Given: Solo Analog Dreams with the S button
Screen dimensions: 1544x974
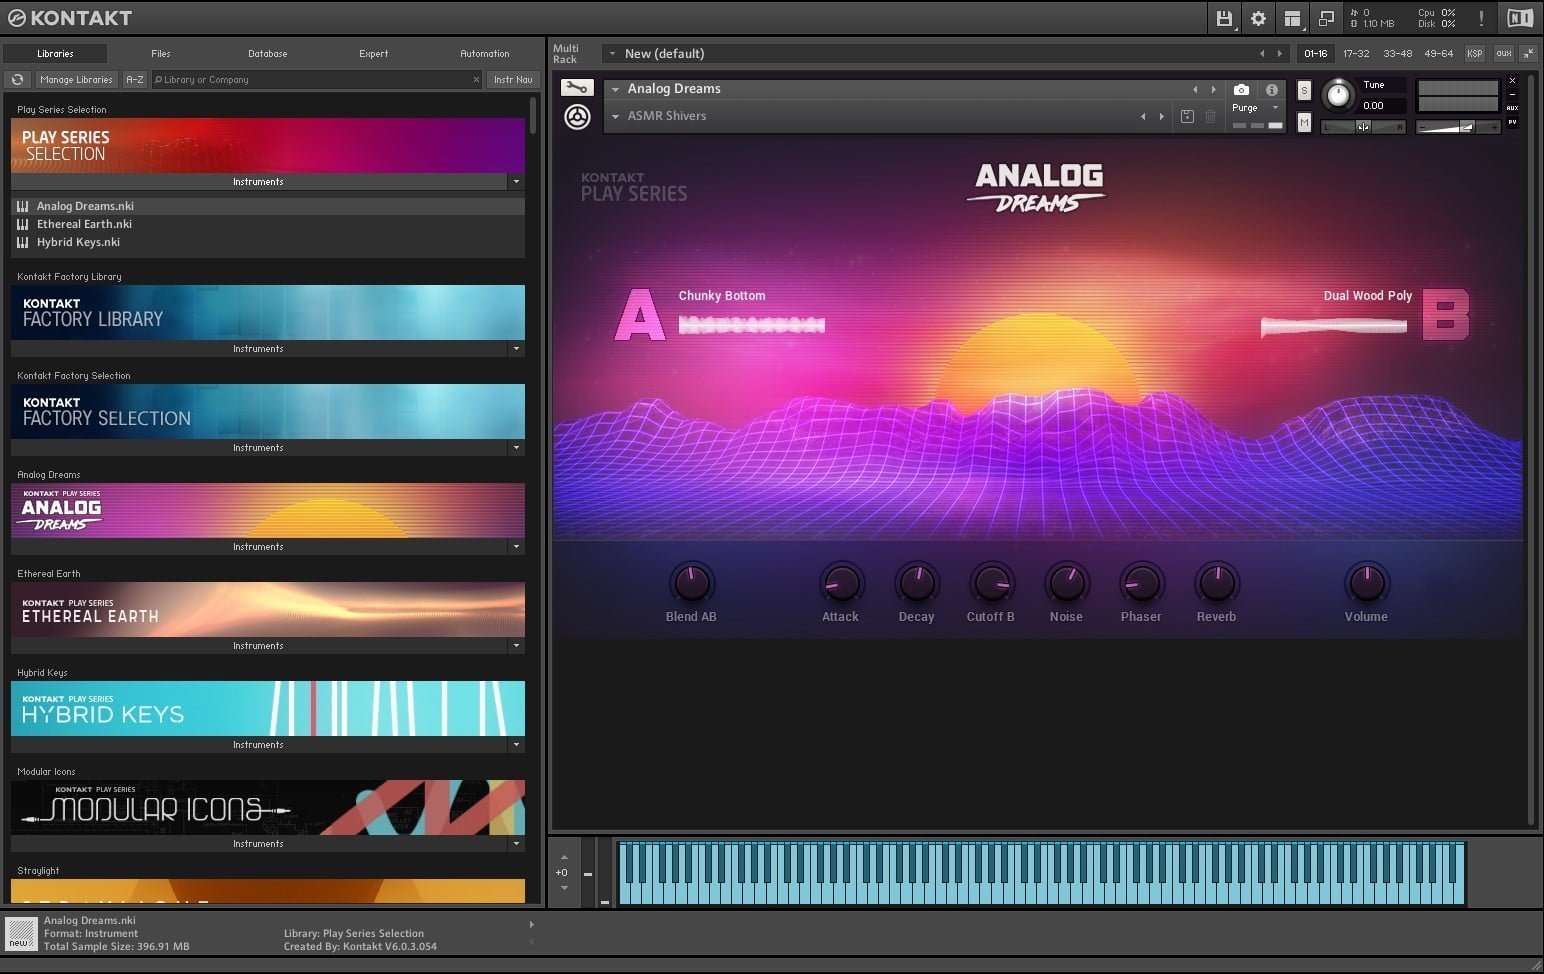Looking at the screenshot, I should pos(1304,89).
